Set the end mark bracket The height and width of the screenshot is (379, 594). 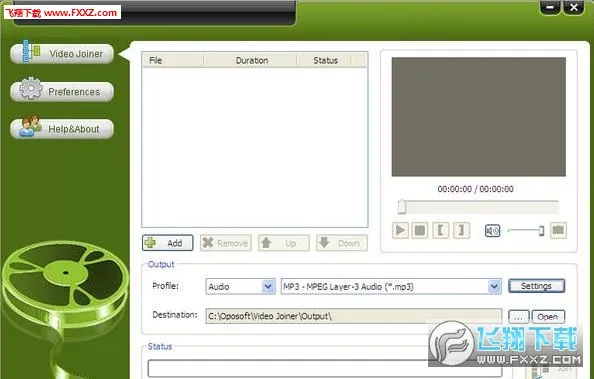click(x=461, y=230)
